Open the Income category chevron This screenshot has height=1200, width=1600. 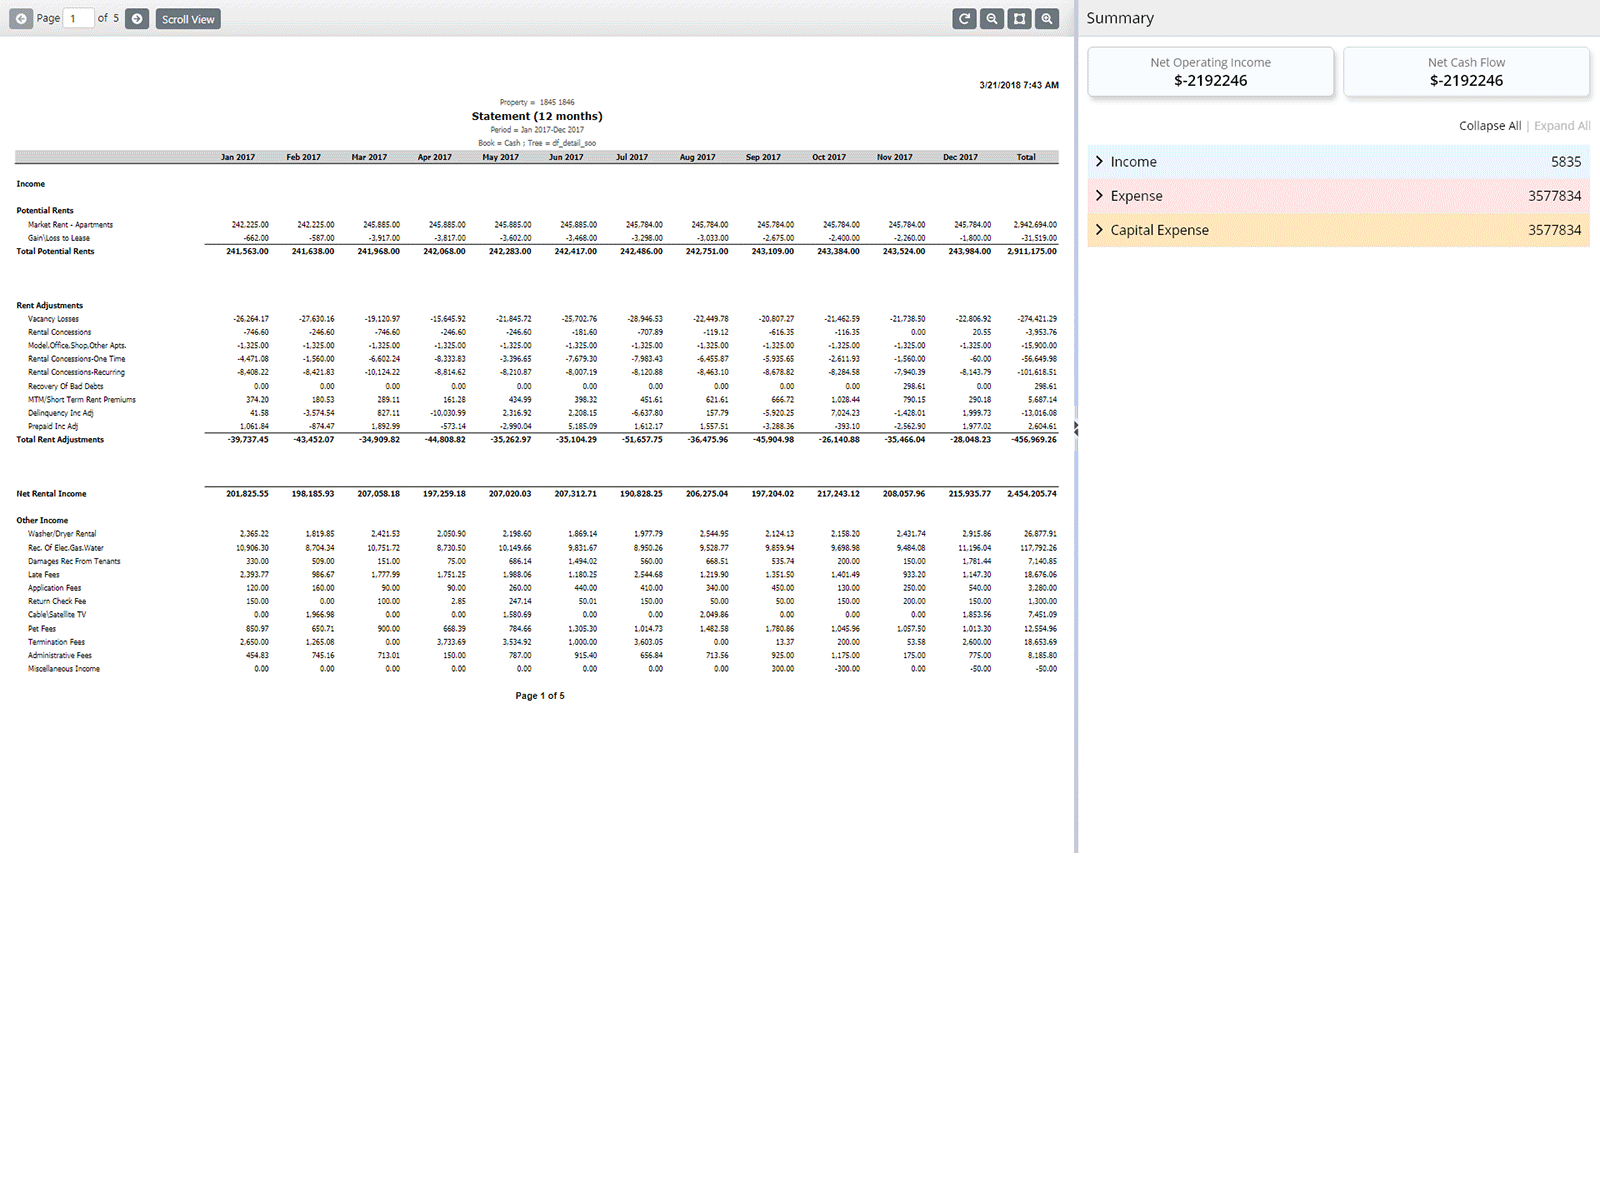coord(1100,161)
